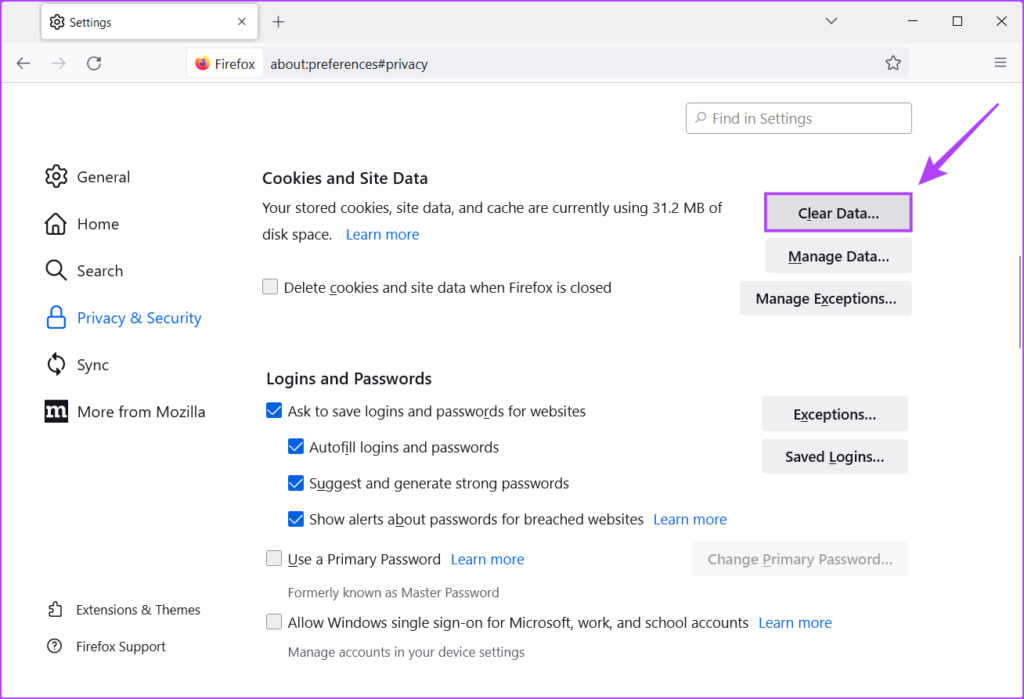Click the Extensions & Themes puzzle icon
The height and width of the screenshot is (699, 1024).
[x=55, y=609]
